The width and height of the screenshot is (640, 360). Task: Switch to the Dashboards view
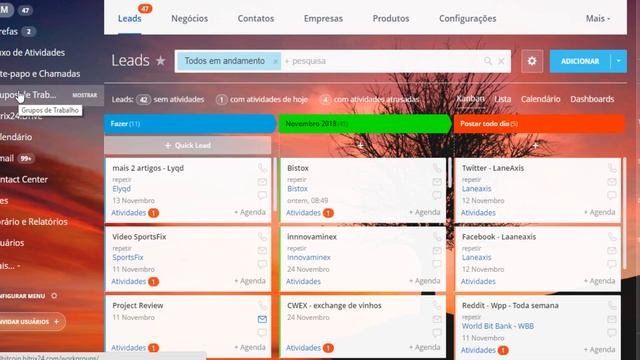[592, 99]
